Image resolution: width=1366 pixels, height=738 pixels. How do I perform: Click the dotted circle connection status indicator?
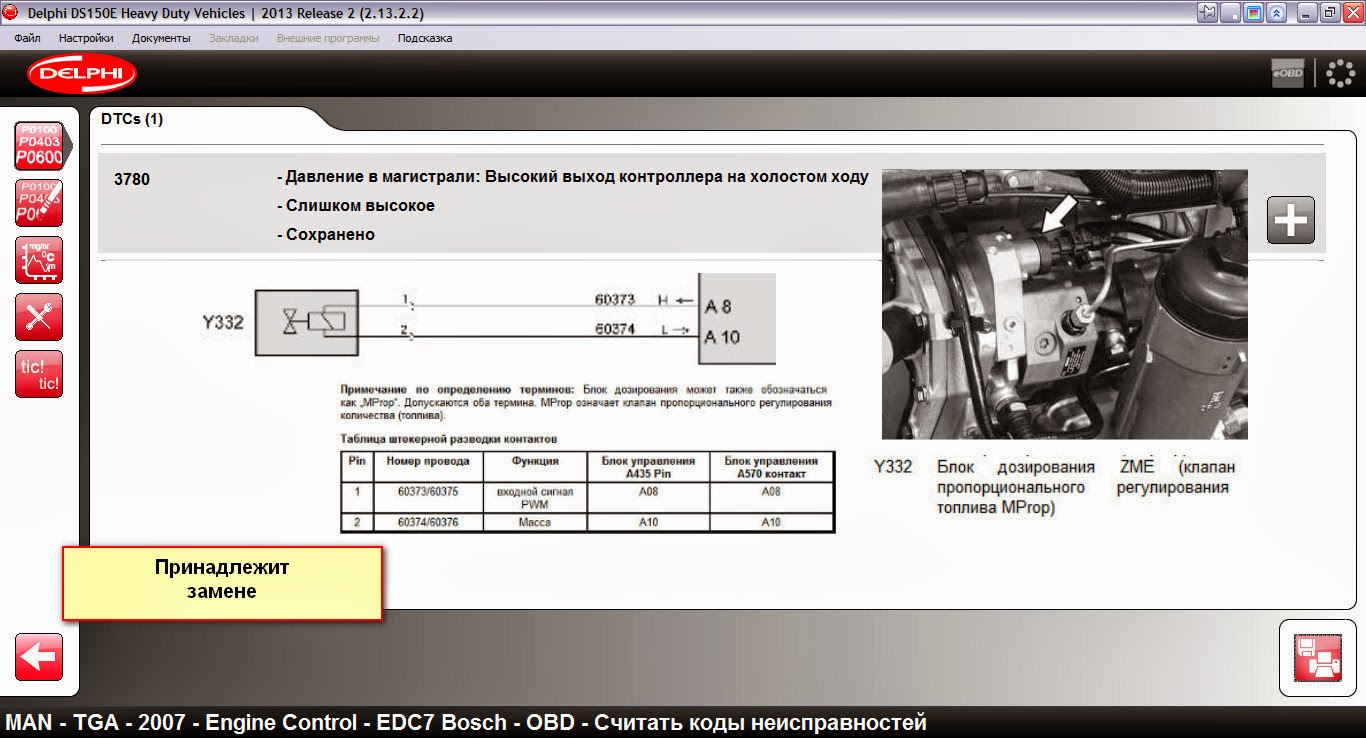click(1340, 73)
